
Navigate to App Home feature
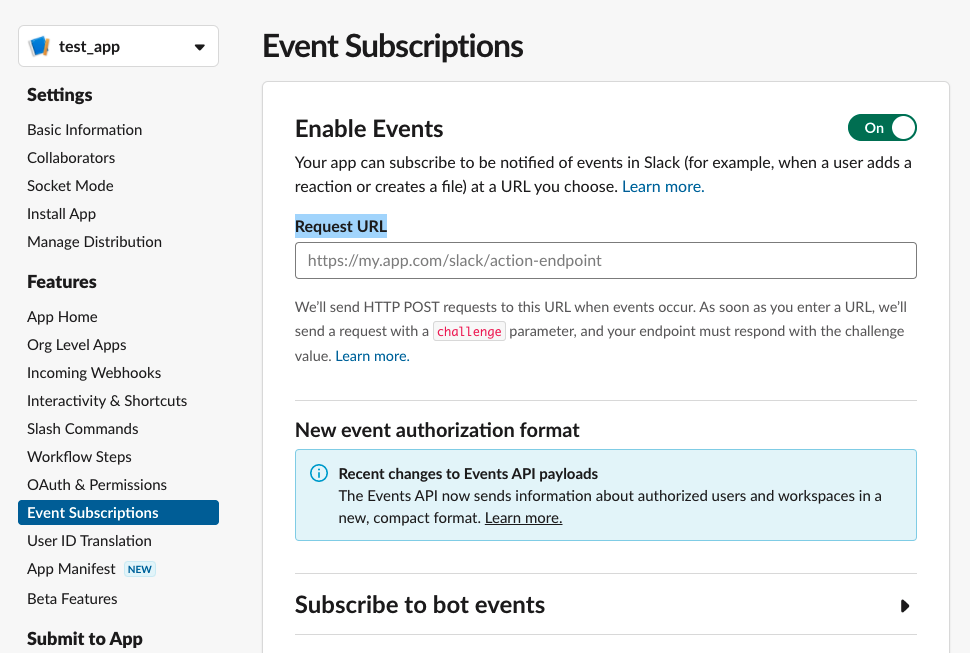point(62,317)
